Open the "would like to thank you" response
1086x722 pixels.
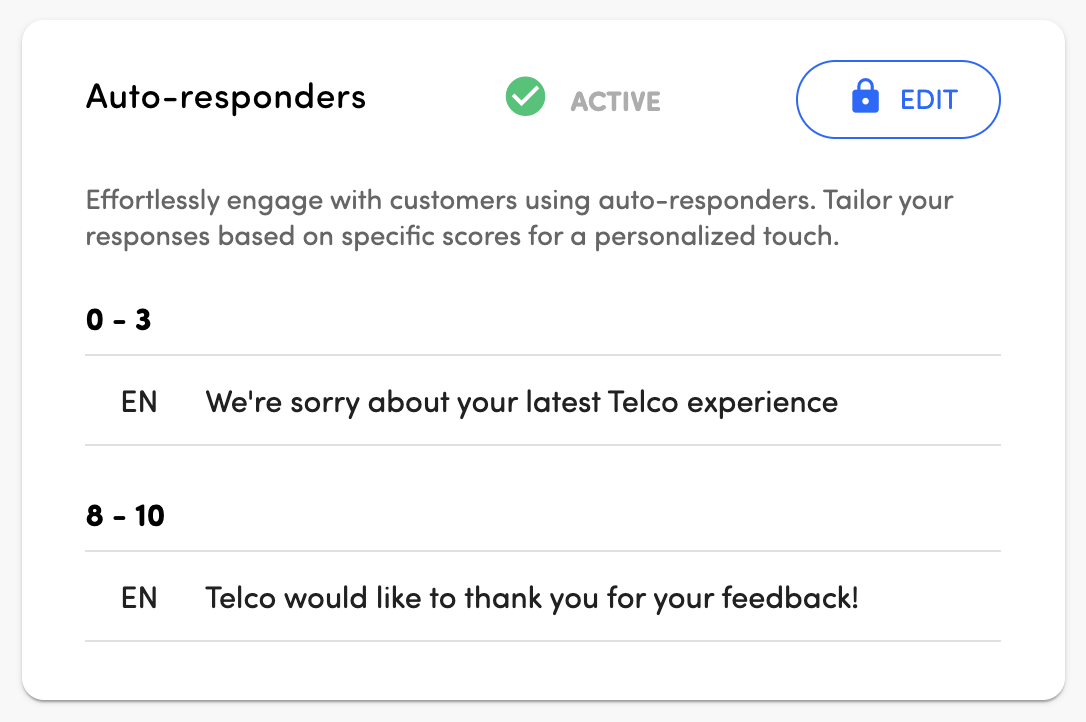pyautogui.click(x=530, y=598)
